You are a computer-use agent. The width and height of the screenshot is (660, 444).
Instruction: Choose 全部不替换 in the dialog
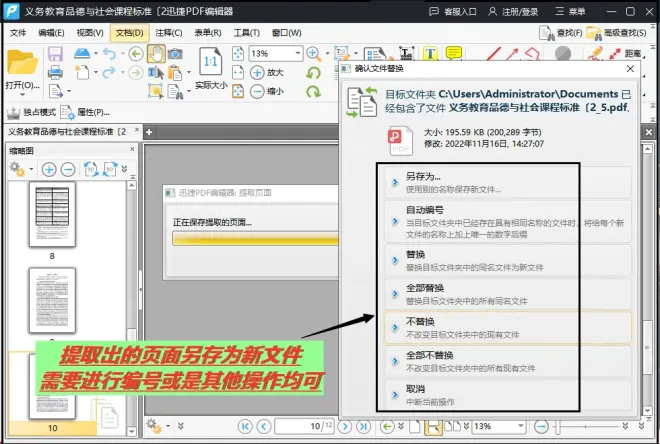point(508,361)
